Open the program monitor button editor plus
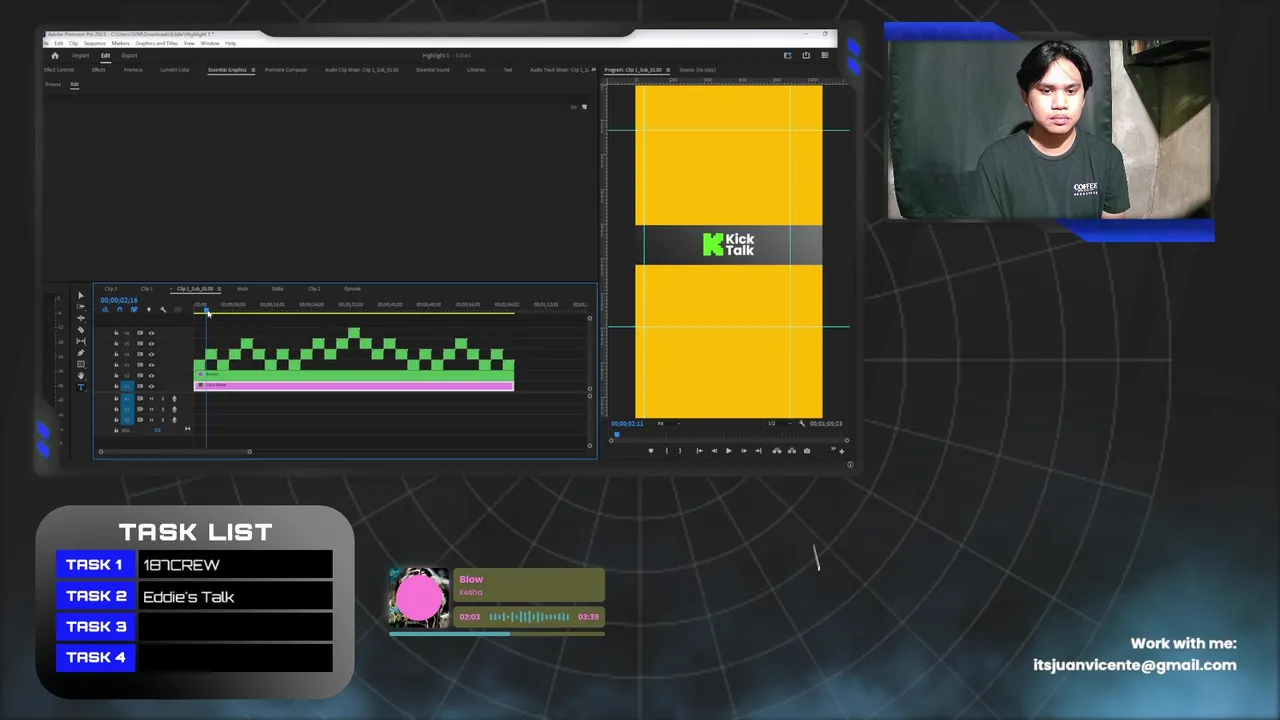This screenshot has height=720, width=1280. point(841,452)
